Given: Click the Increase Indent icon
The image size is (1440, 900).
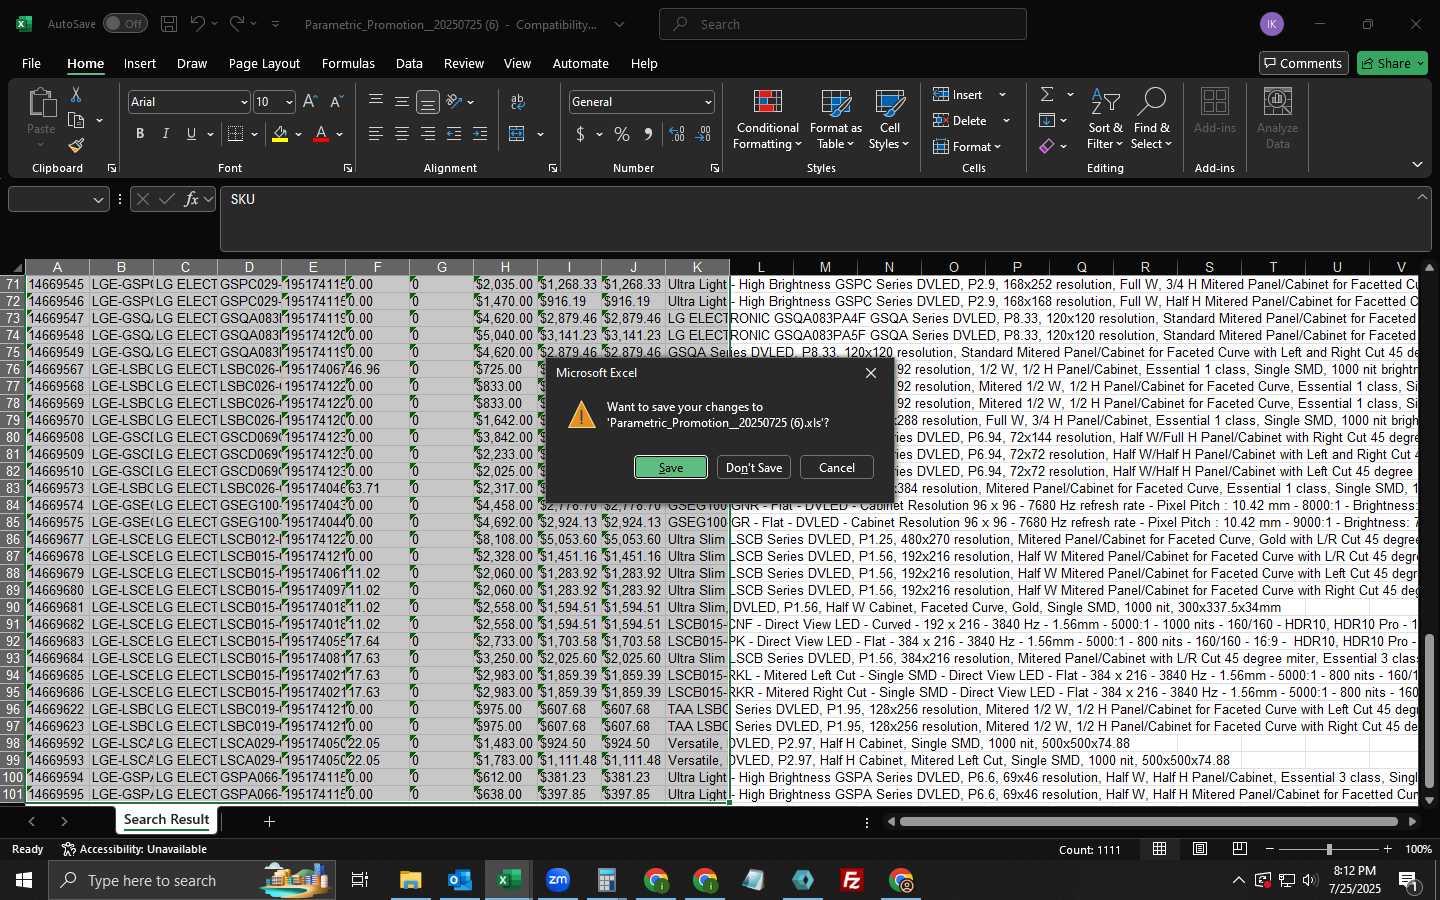Looking at the screenshot, I should point(480,134).
